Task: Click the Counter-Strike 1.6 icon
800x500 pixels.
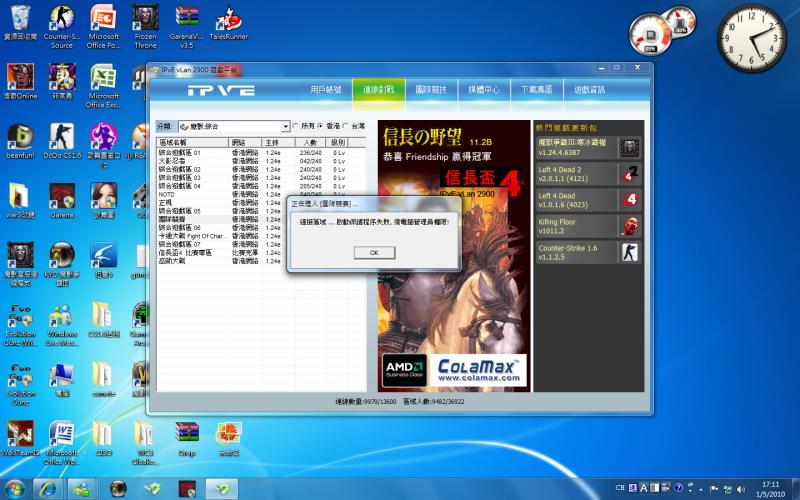Action: (x=629, y=251)
